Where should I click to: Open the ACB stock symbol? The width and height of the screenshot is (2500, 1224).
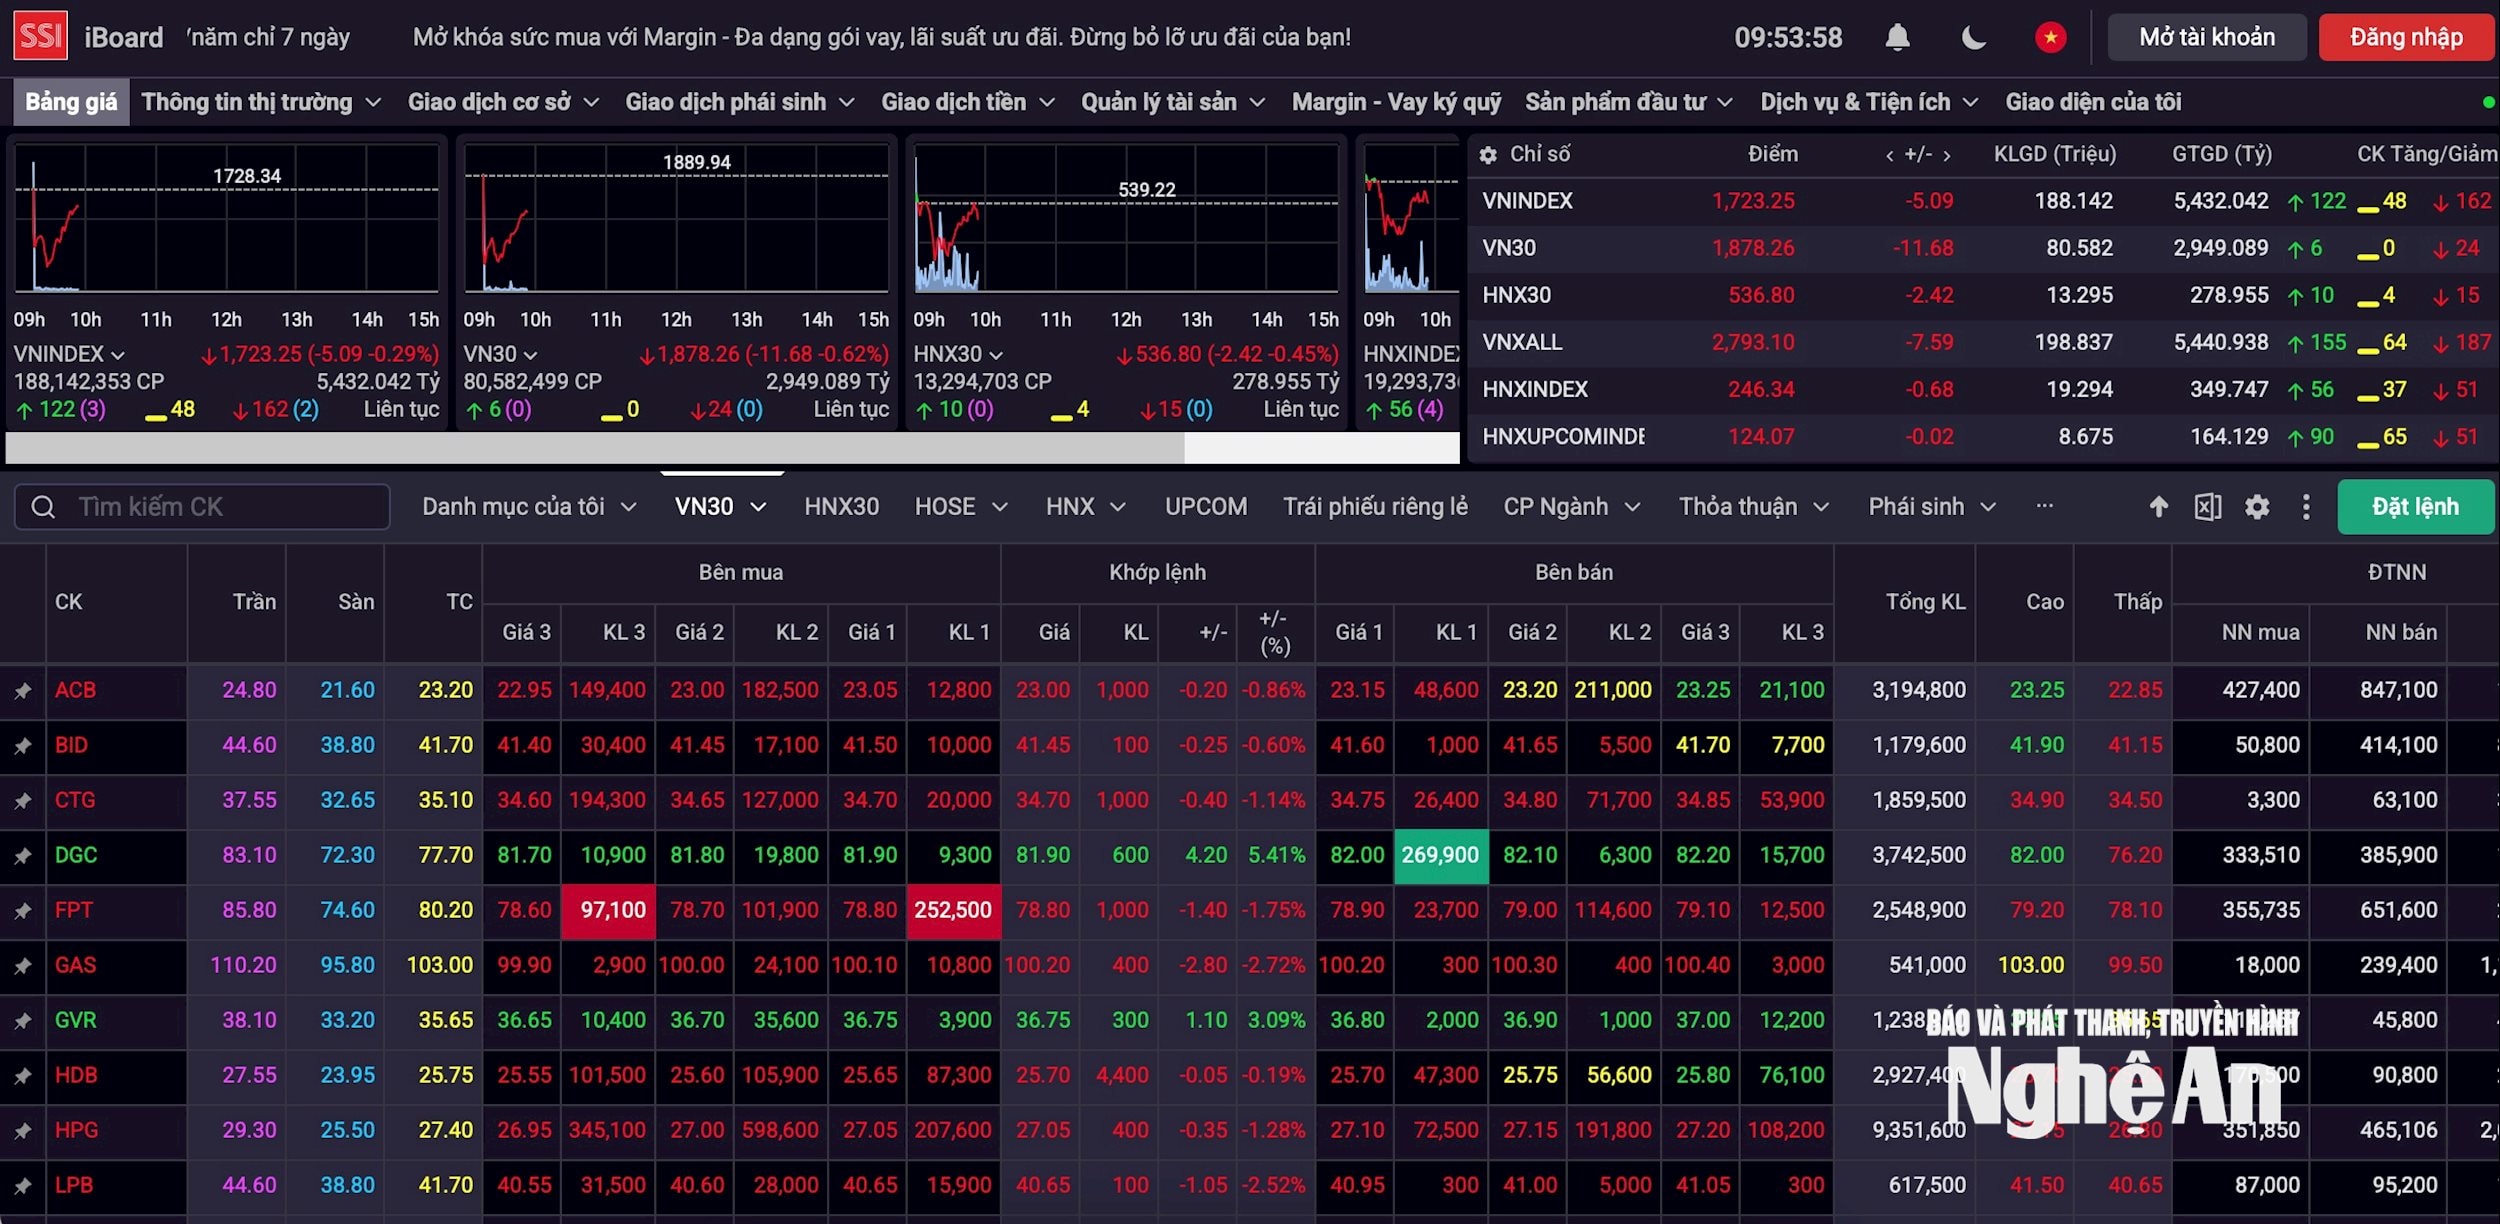(75, 691)
